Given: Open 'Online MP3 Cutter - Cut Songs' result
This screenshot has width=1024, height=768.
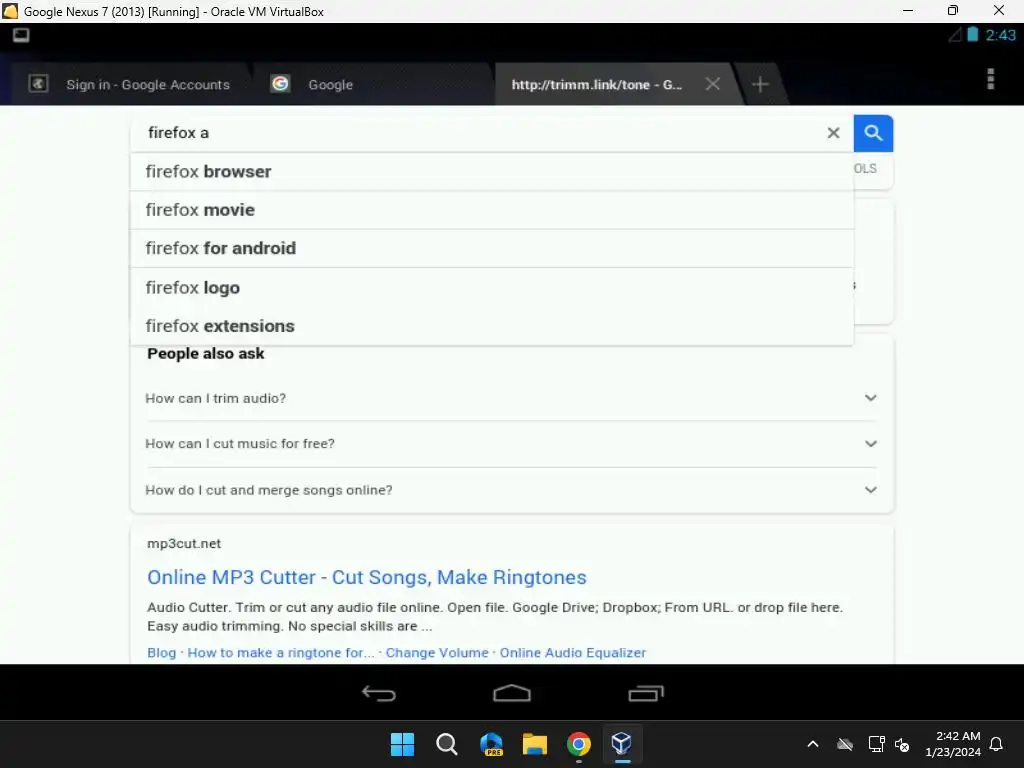Looking at the screenshot, I should [367, 577].
